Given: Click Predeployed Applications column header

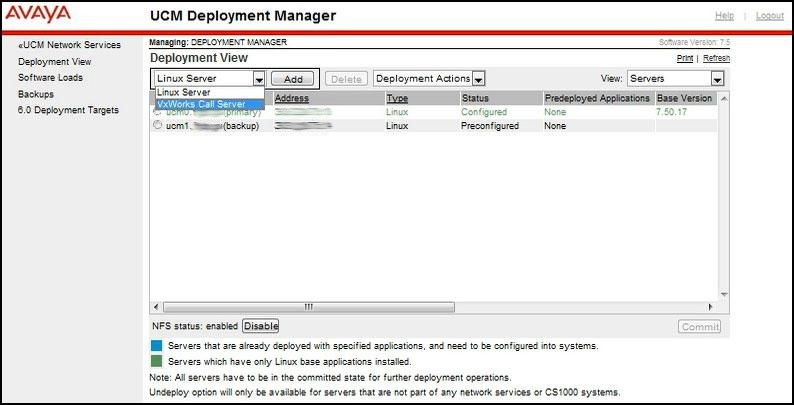Looking at the screenshot, I should tap(597, 98).
